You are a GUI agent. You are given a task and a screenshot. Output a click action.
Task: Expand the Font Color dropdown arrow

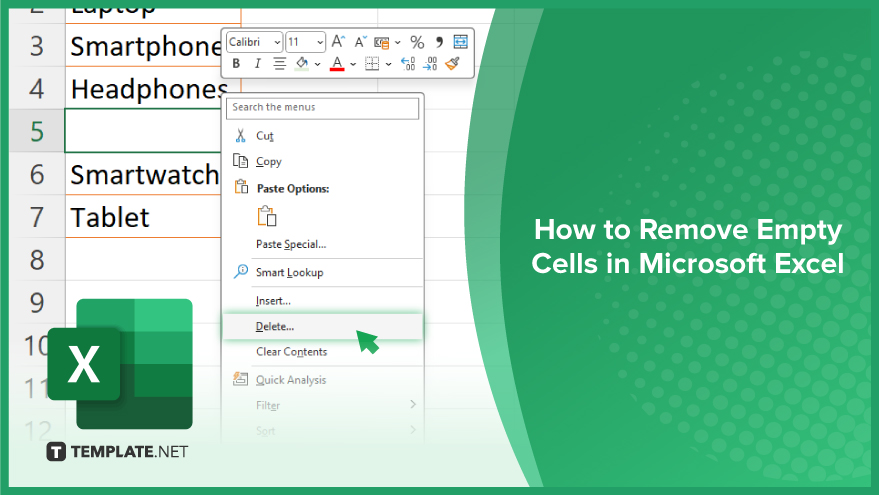[x=353, y=64]
